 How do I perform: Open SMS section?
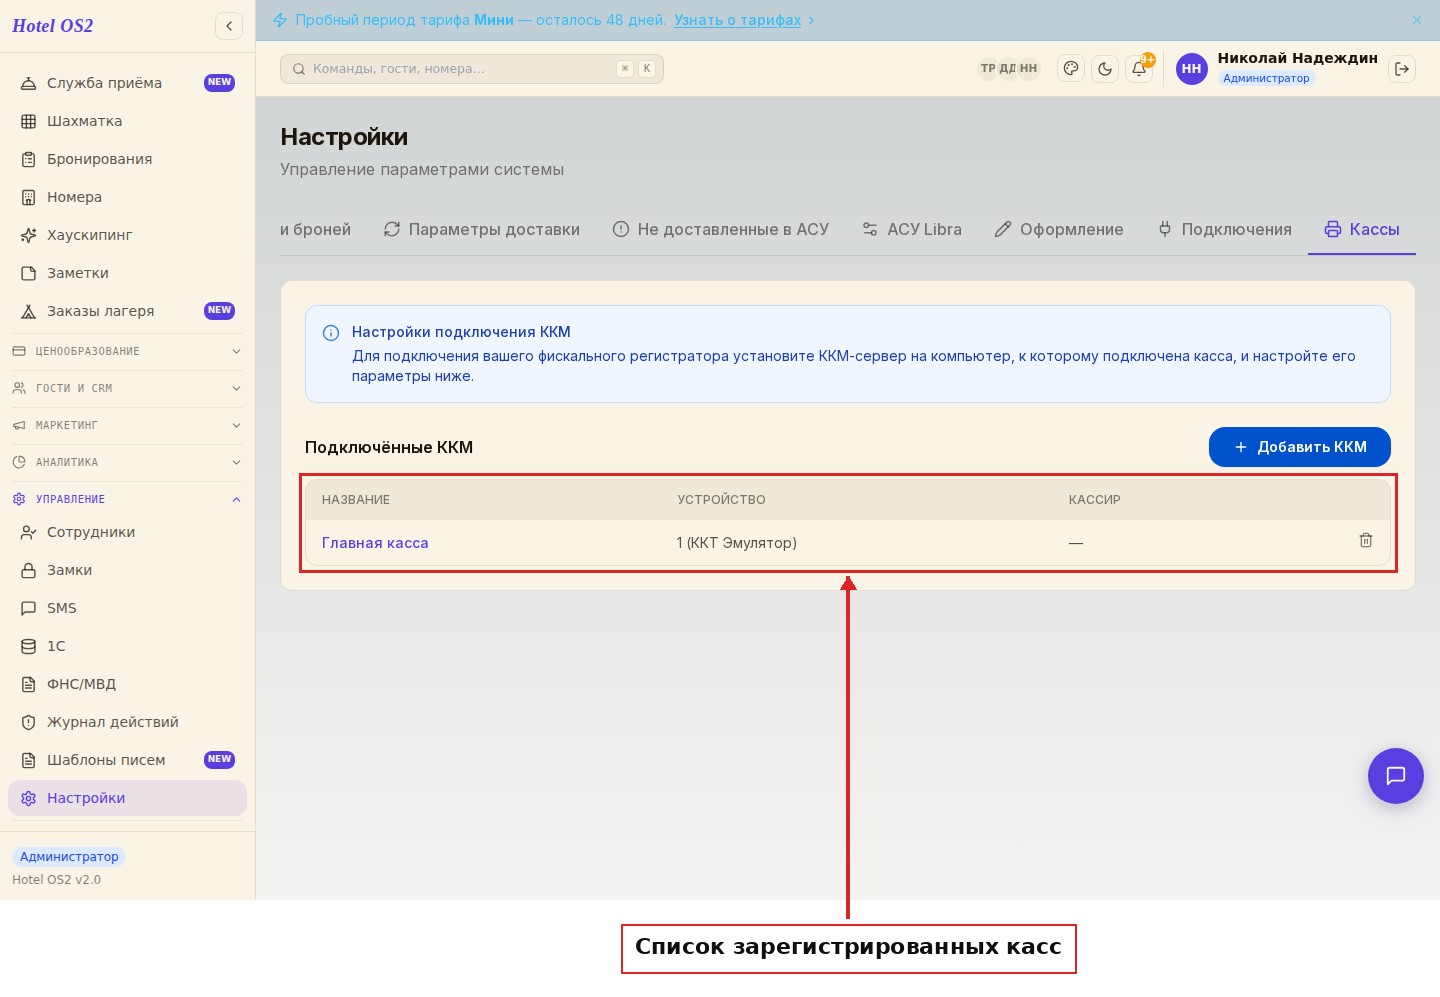(127, 608)
